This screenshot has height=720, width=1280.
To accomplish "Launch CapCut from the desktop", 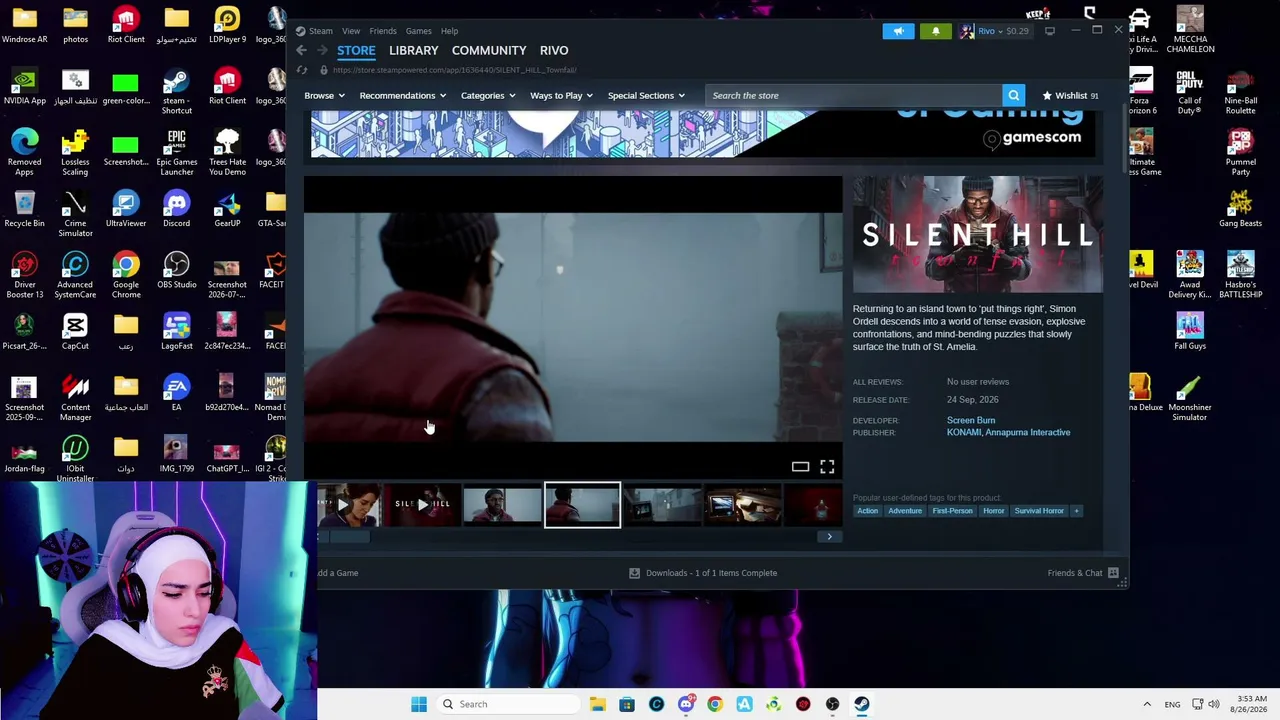I will pyautogui.click(x=75, y=332).
